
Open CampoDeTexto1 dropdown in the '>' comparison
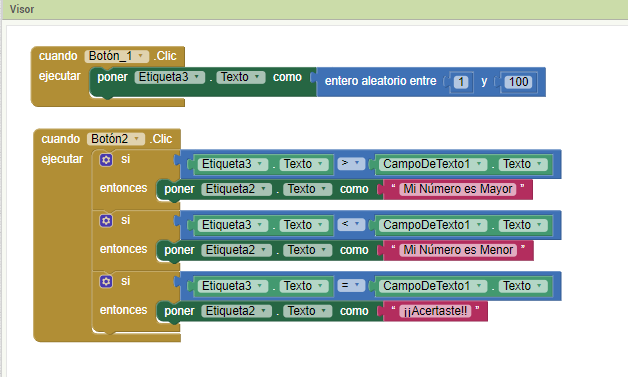coord(433,164)
